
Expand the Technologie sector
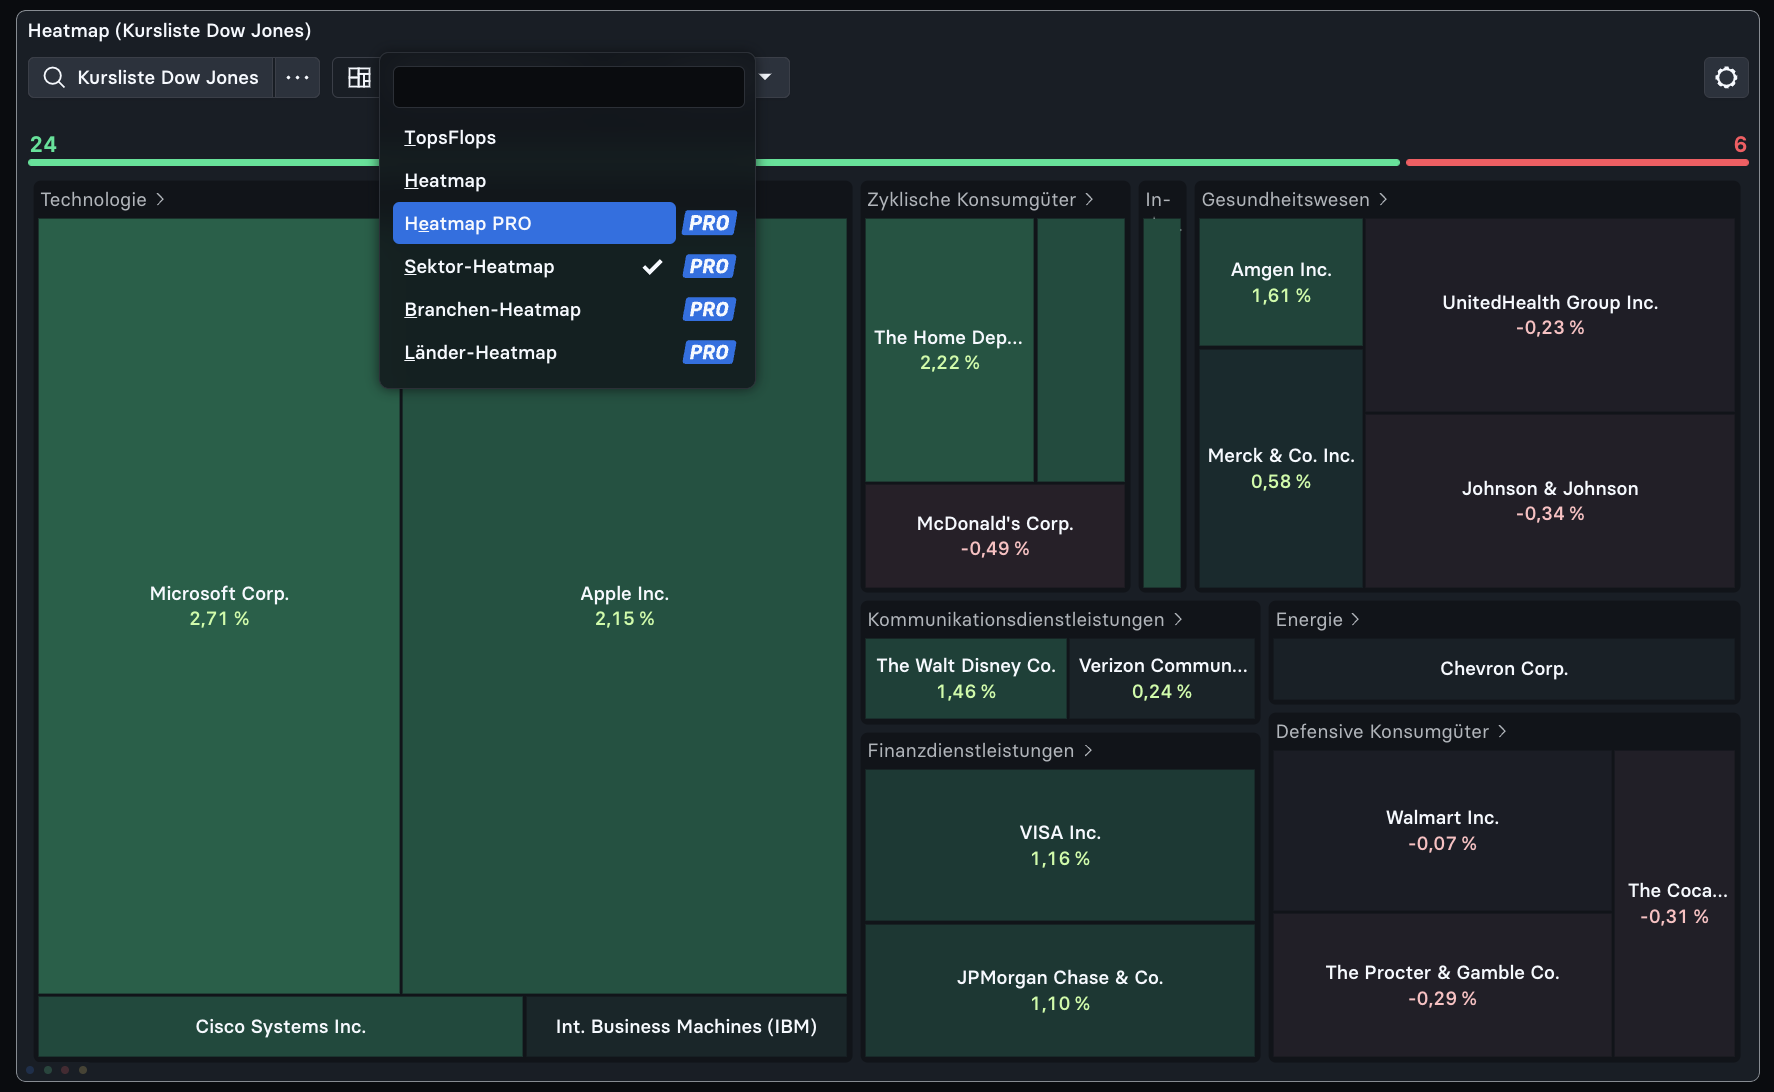[102, 199]
